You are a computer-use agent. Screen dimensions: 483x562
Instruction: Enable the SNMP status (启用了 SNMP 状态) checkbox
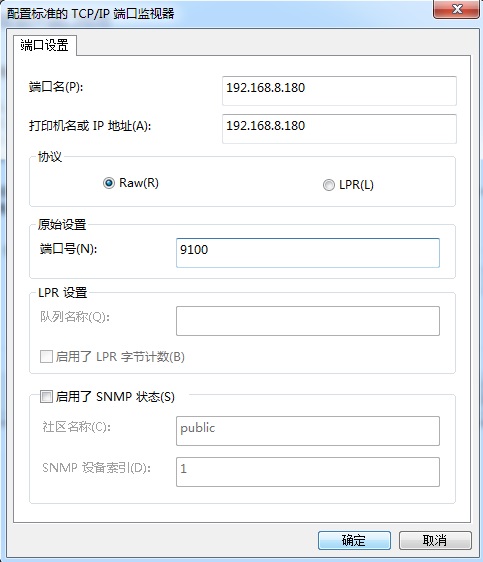click(46, 396)
